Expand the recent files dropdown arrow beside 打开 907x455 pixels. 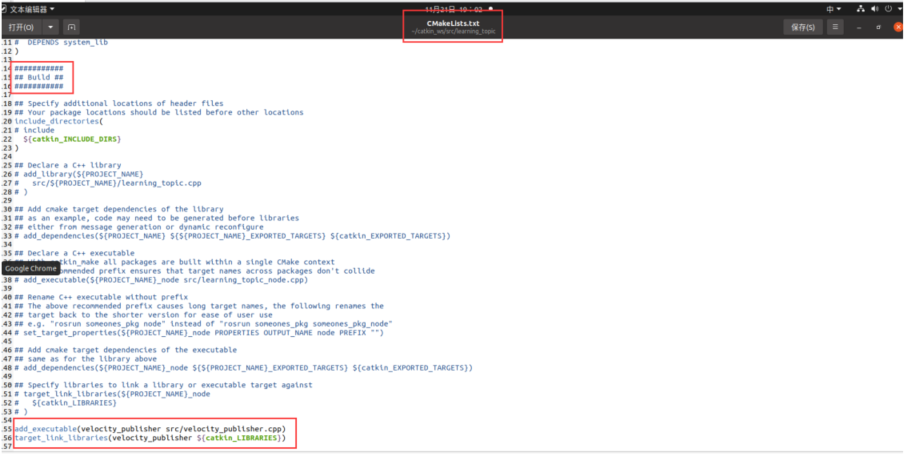point(50,27)
